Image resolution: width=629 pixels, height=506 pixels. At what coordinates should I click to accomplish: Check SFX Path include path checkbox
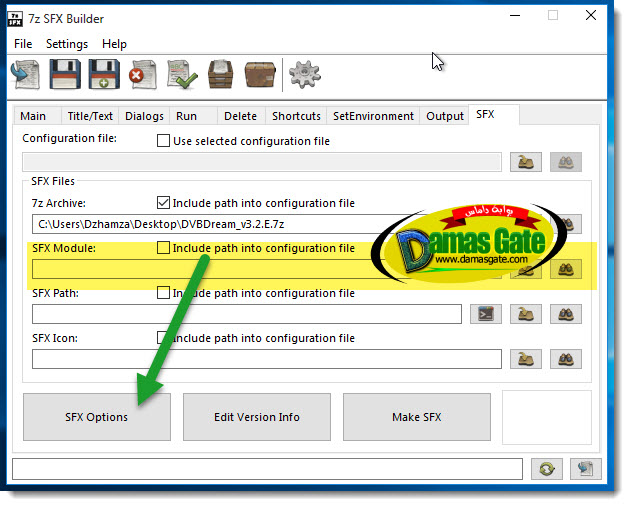pyautogui.click(x=163, y=293)
